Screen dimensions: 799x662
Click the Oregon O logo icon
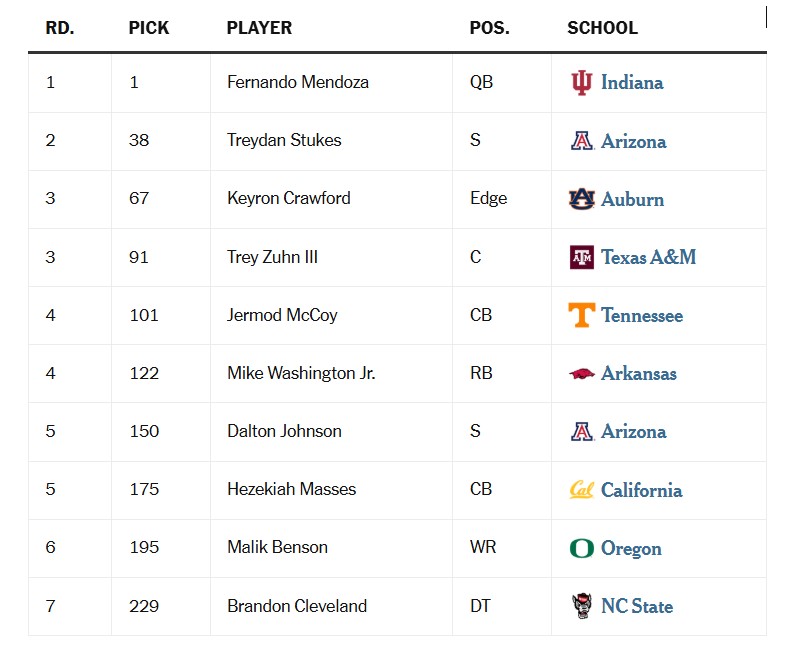(x=581, y=548)
